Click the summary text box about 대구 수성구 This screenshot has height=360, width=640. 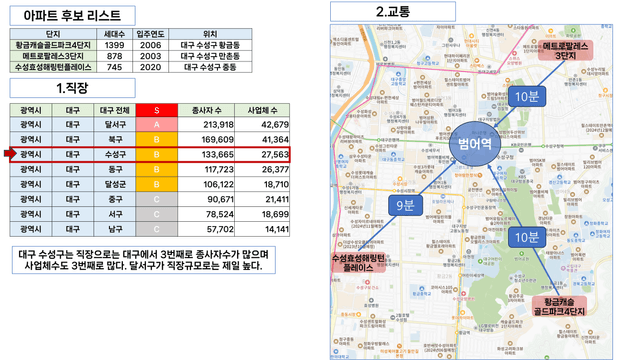[x=144, y=260]
